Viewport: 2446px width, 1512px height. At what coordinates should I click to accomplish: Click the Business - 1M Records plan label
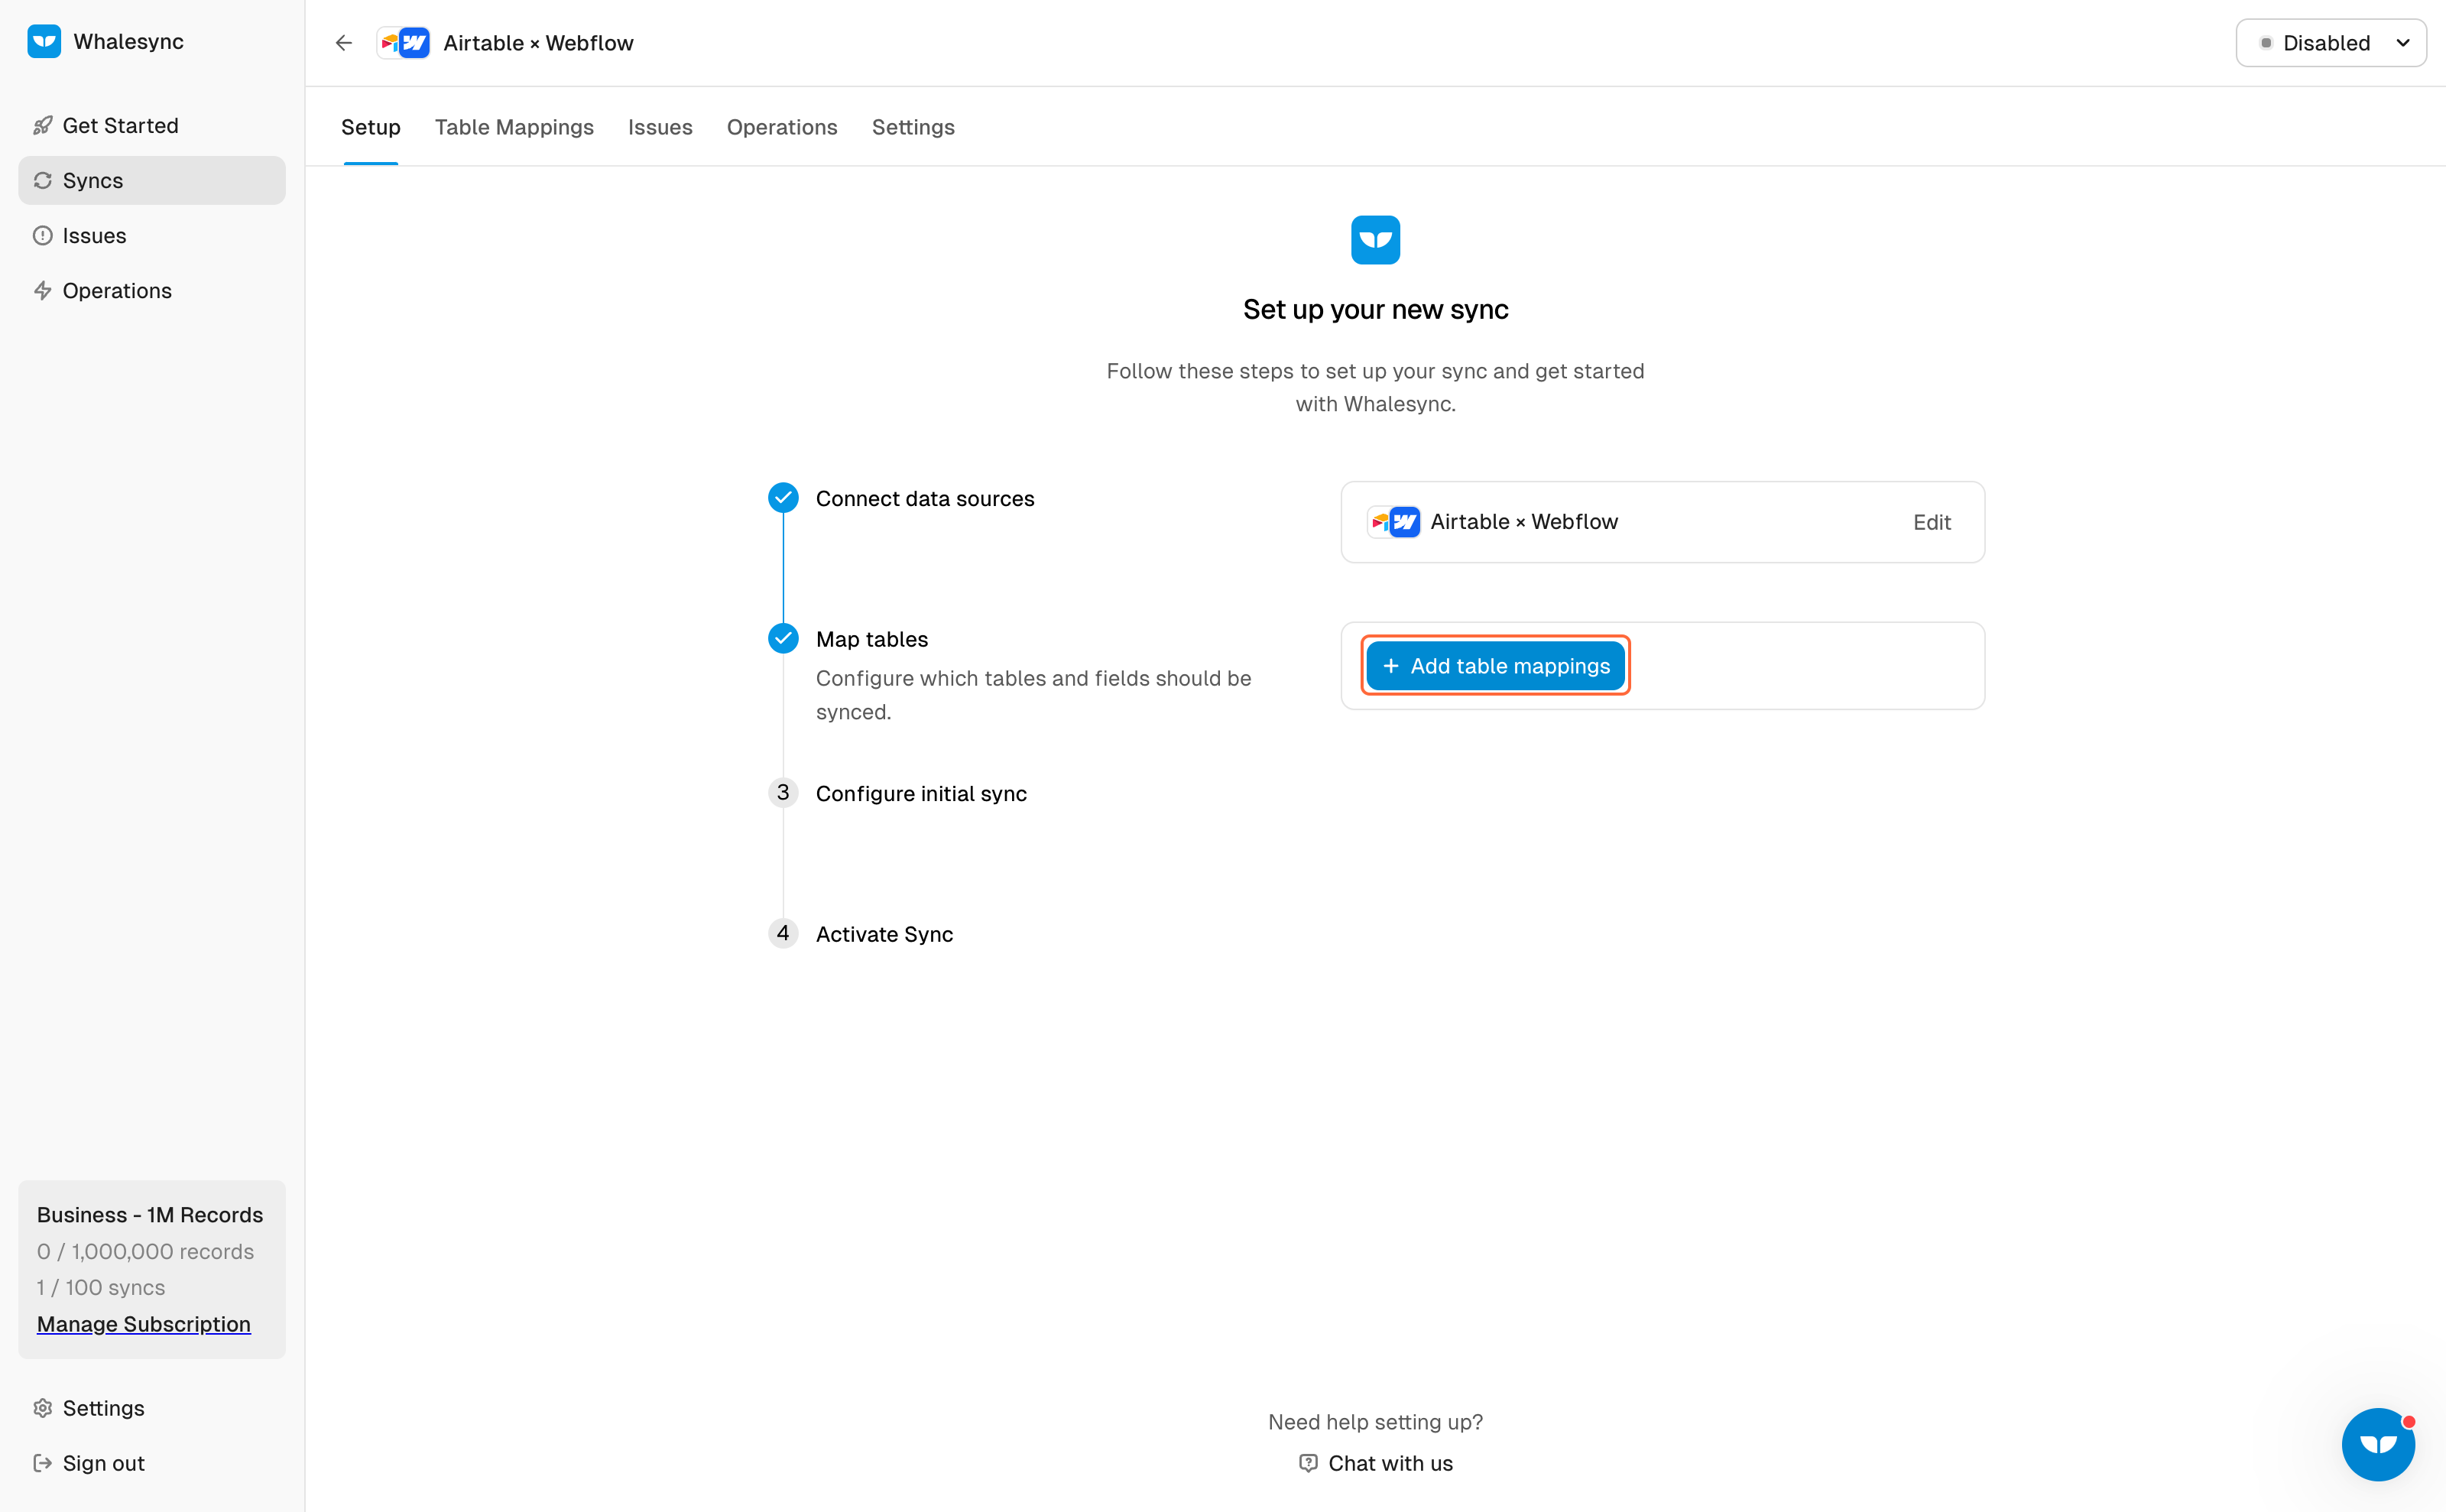click(x=150, y=1215)
